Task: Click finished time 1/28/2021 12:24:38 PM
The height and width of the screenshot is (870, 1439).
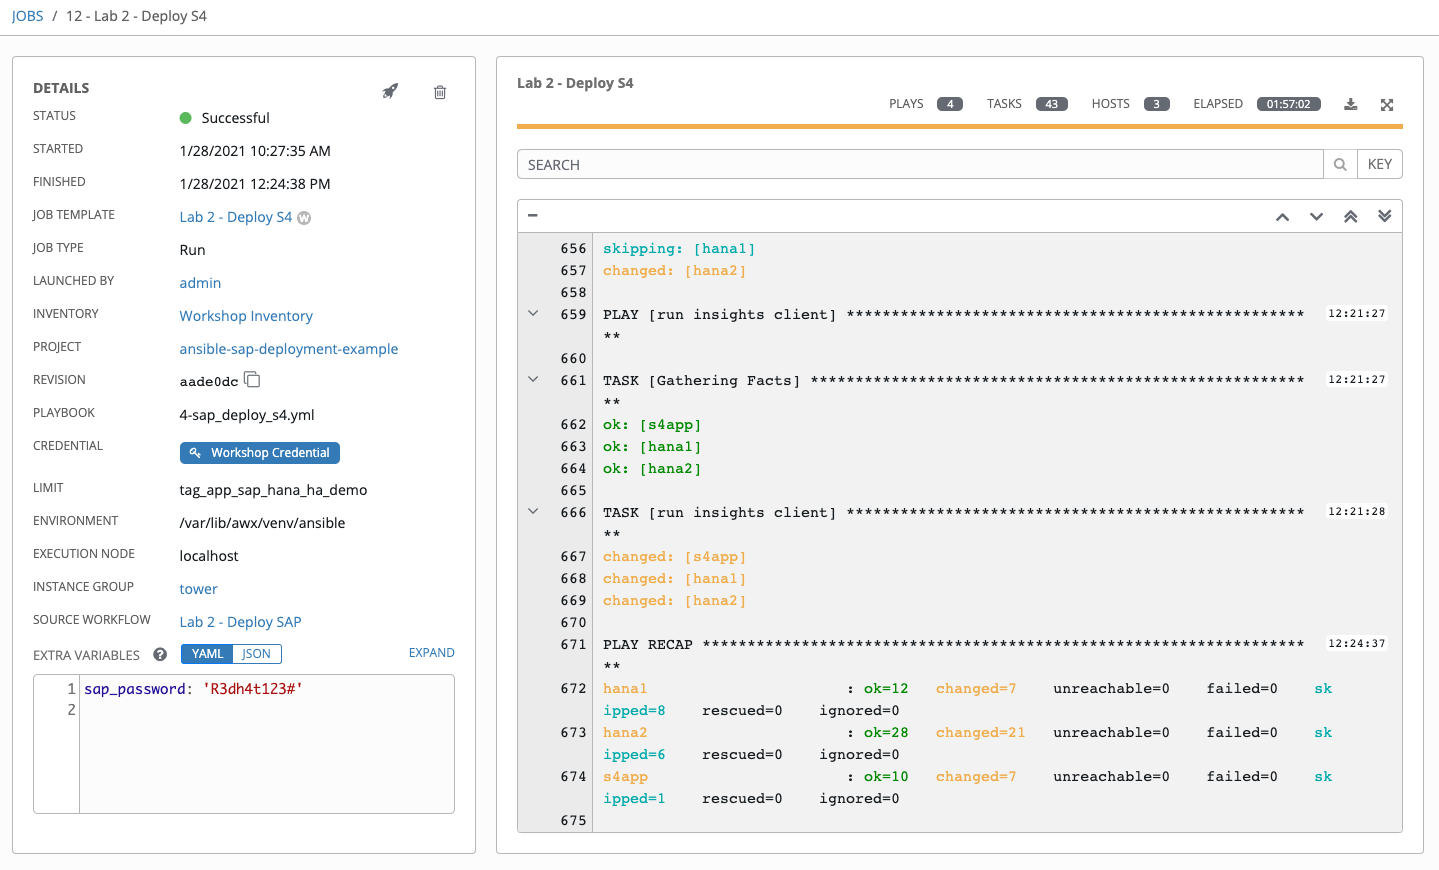Action: point(255,184)
